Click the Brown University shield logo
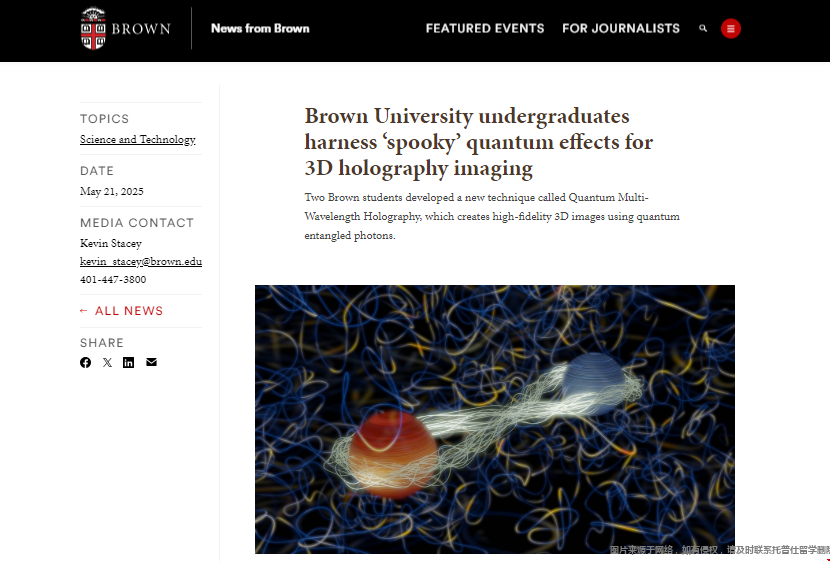Viewport: 830px width, 561px height. click(x=93, y=28)
